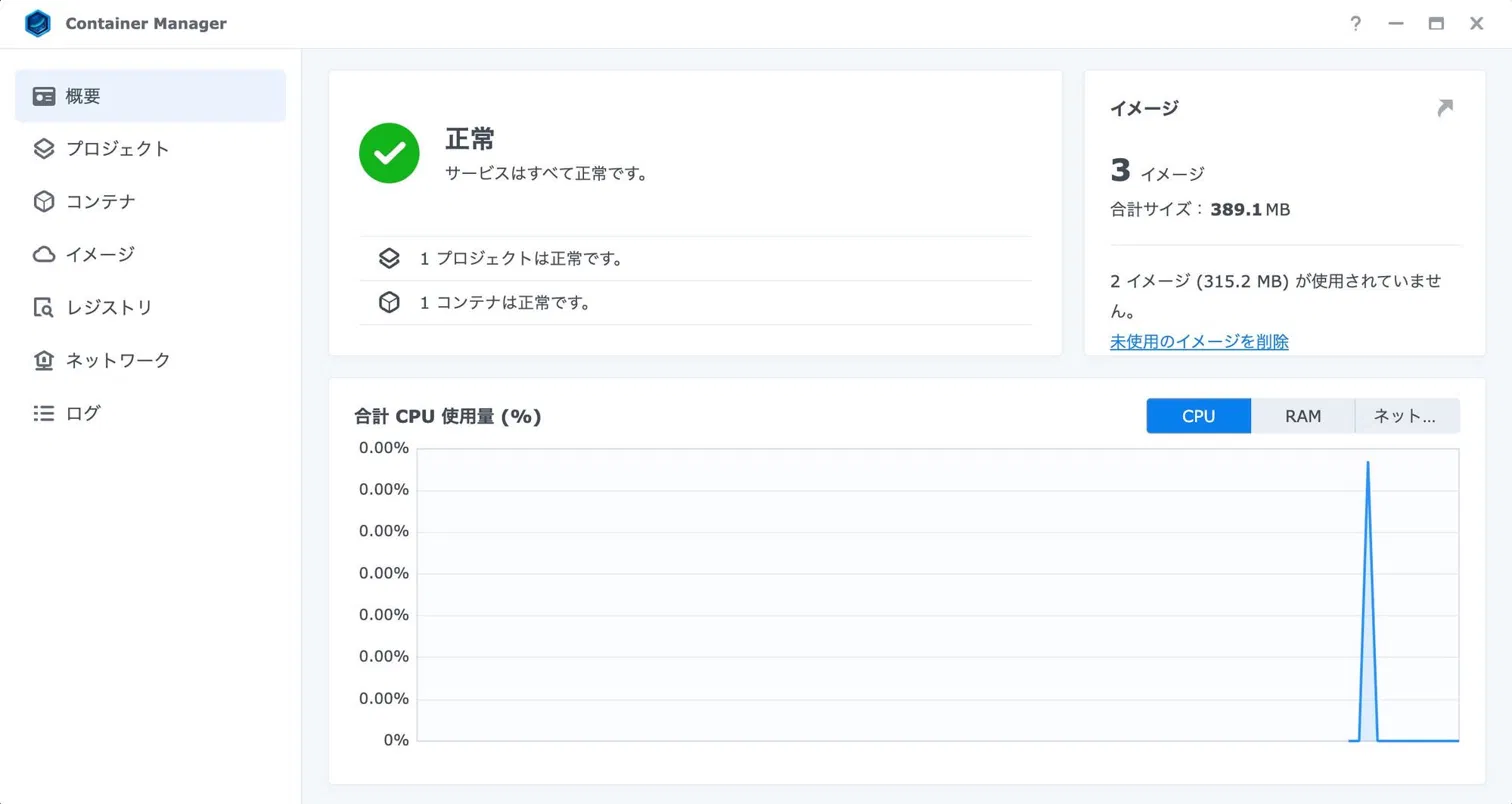
Task: Click the ログ list icon
Action: [44, 413]
